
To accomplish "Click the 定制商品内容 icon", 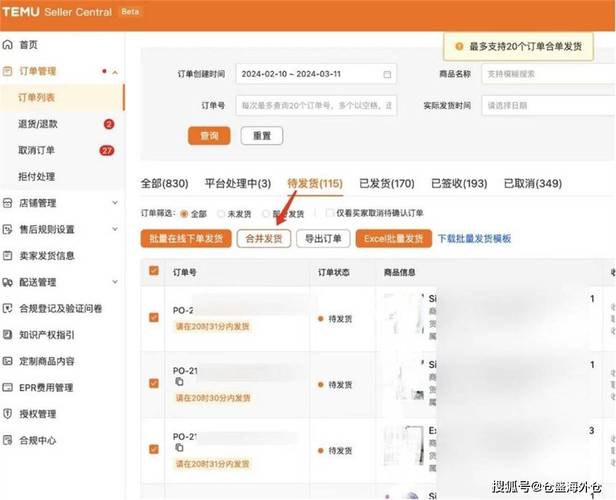I will 7,361.
